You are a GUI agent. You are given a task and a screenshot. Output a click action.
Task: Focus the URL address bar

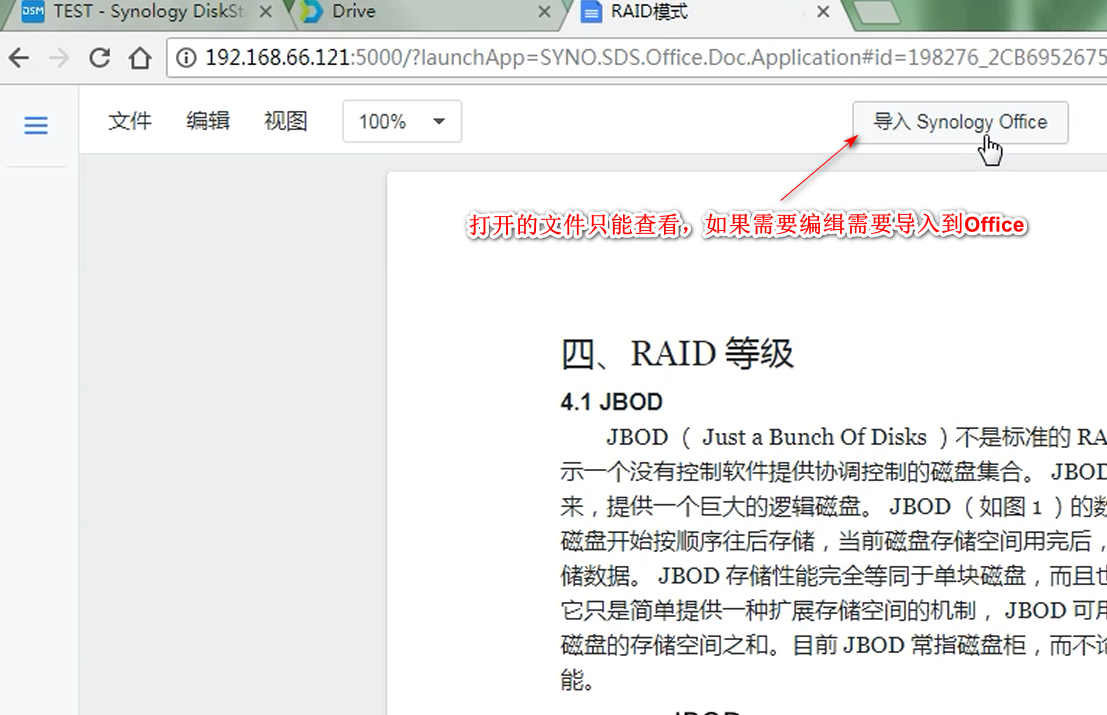640,57
